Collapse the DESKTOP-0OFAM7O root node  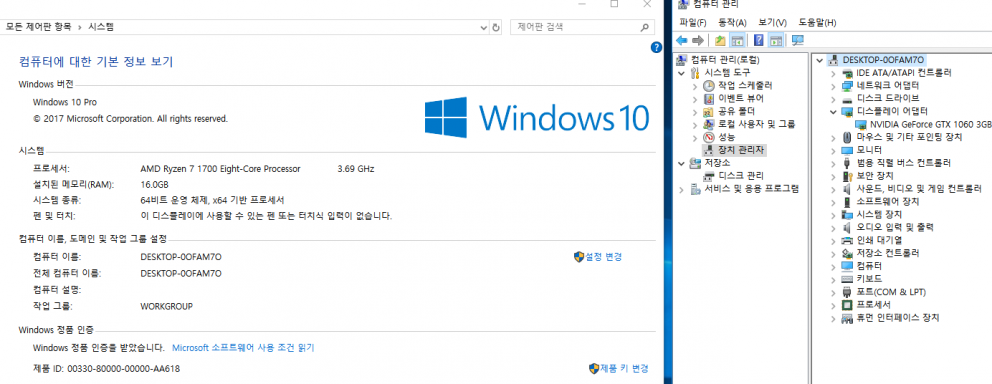point(820,60)
